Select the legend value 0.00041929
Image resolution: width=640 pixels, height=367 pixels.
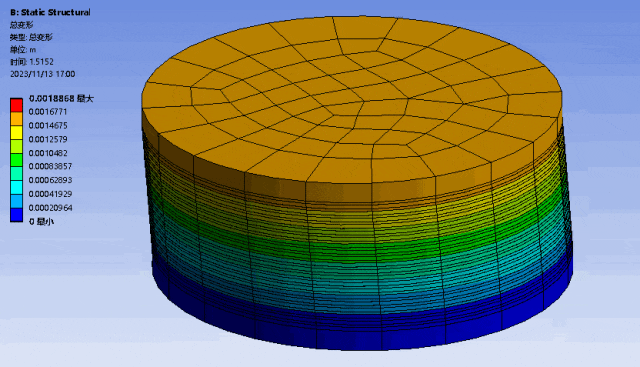[x=50, y=194]
